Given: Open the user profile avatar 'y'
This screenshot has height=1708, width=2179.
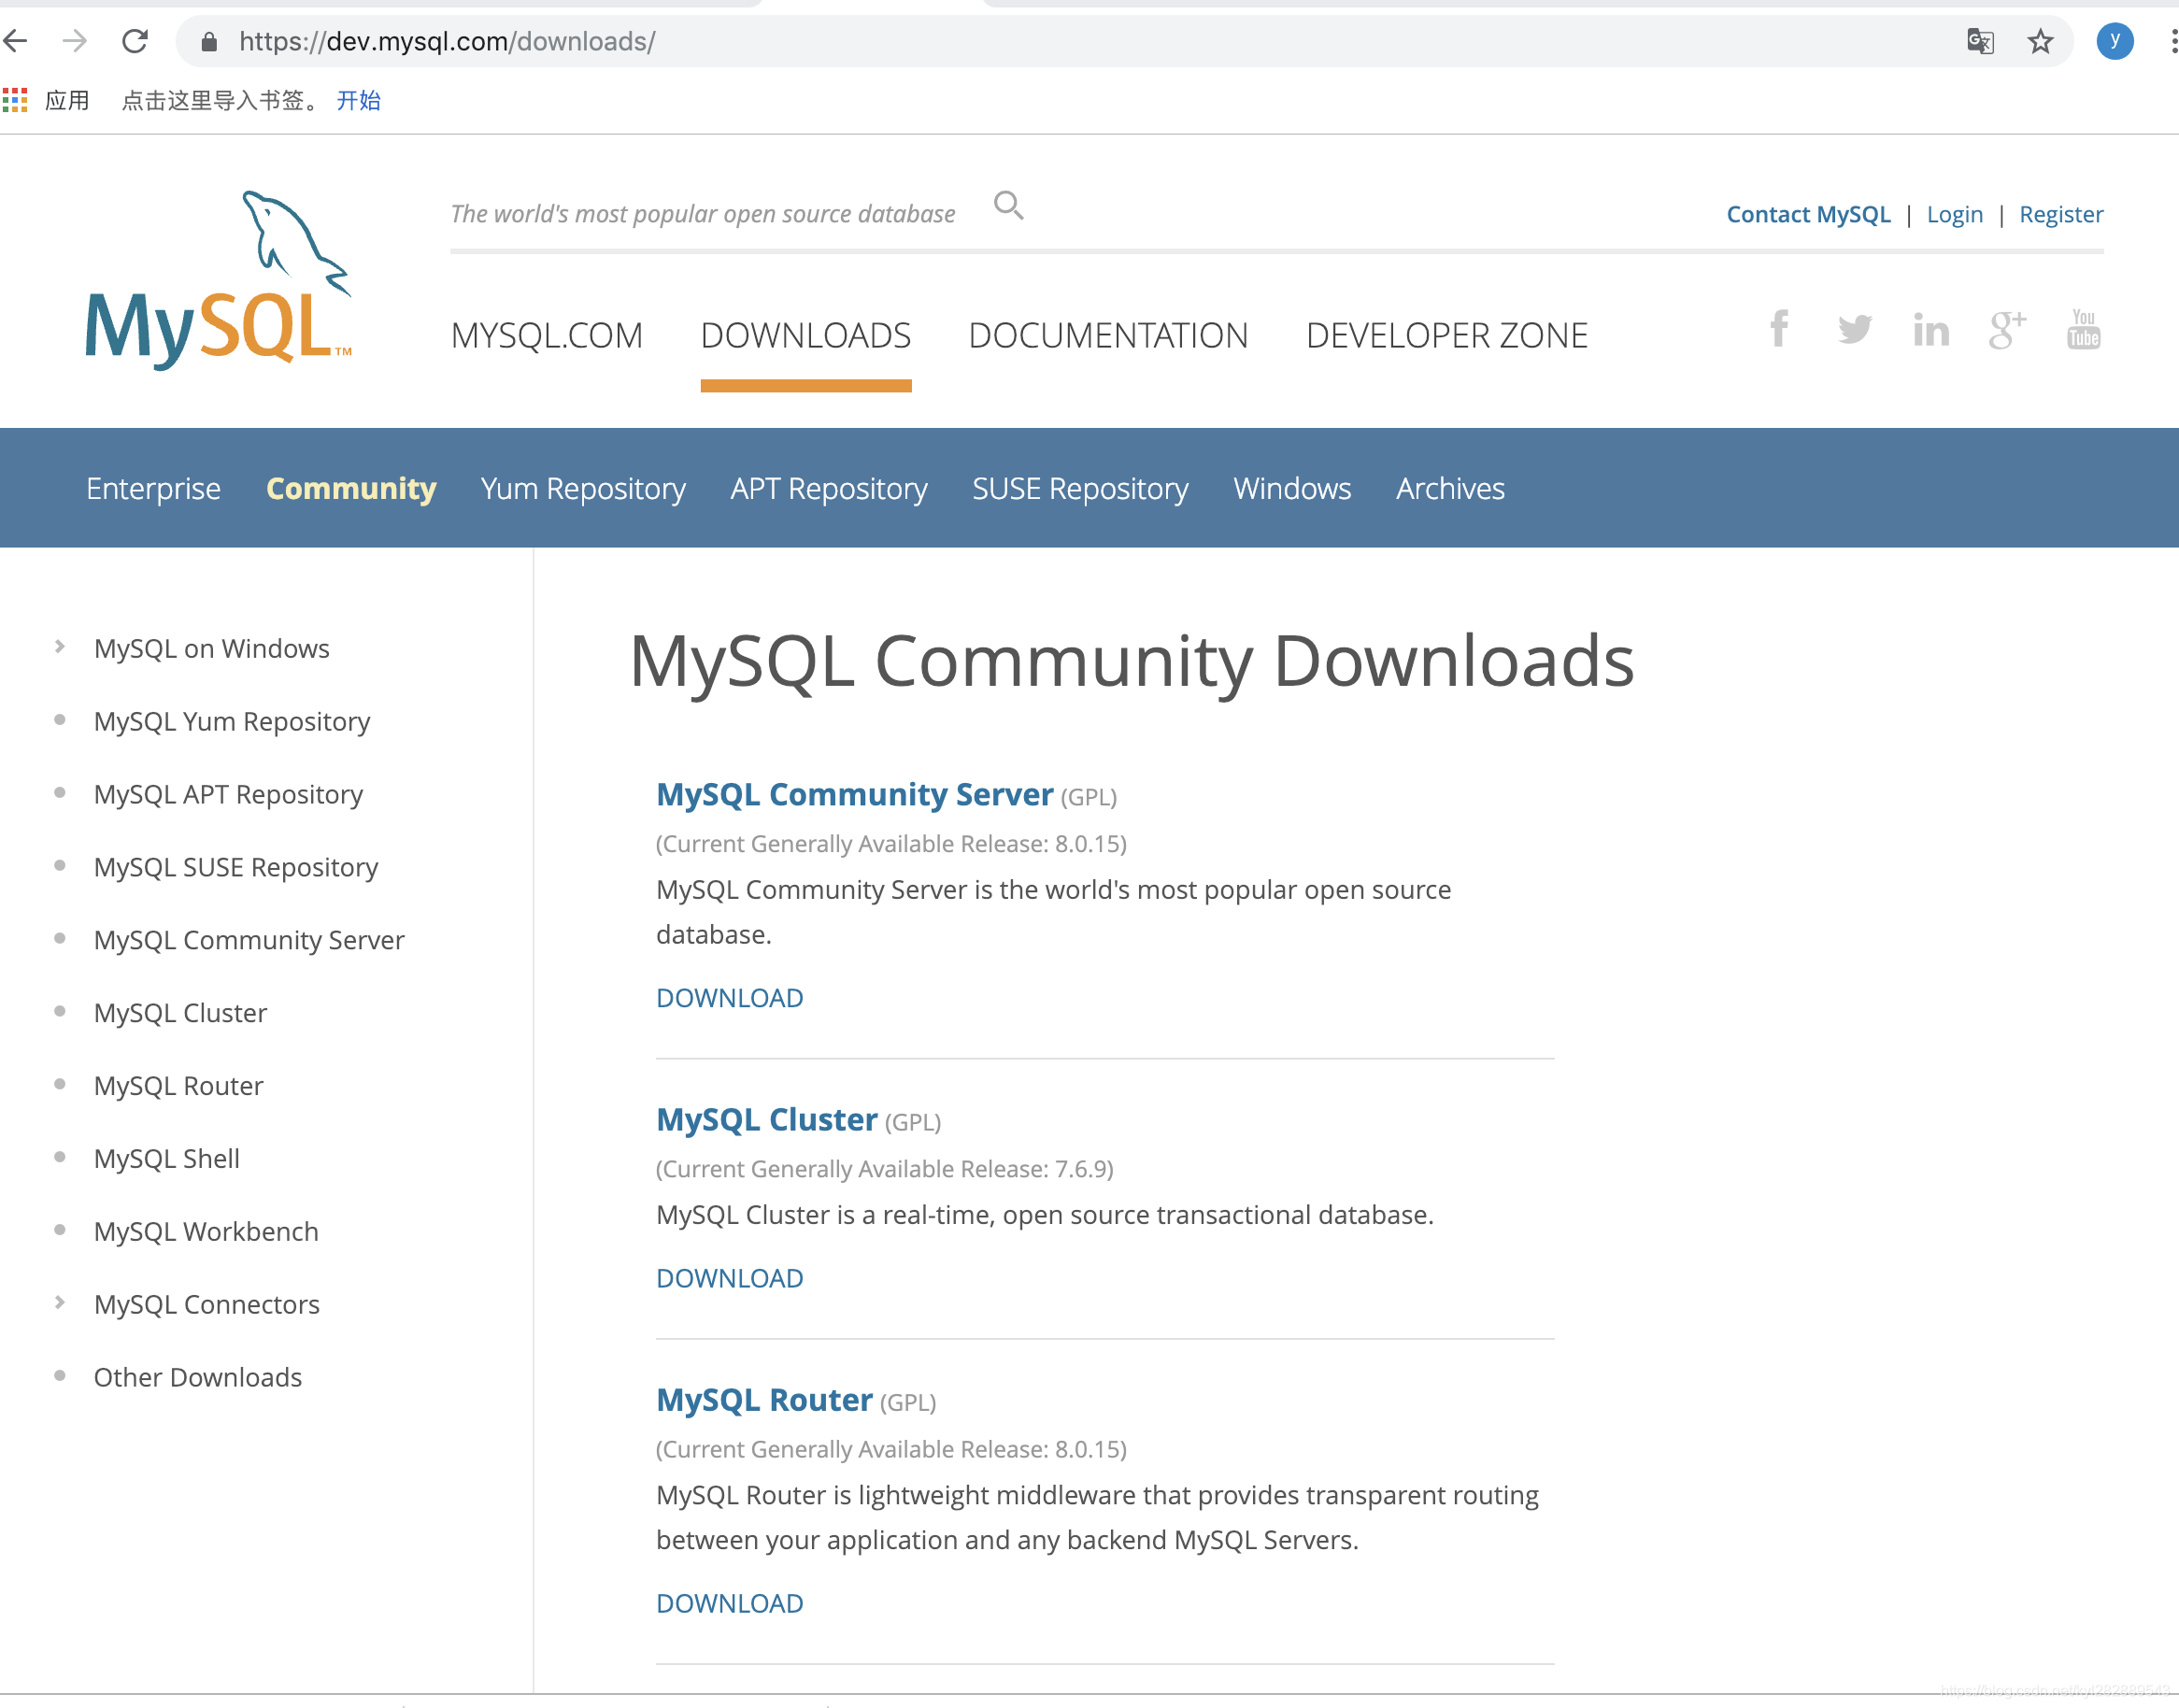Looking at the screenshot, I should 2115,41.
